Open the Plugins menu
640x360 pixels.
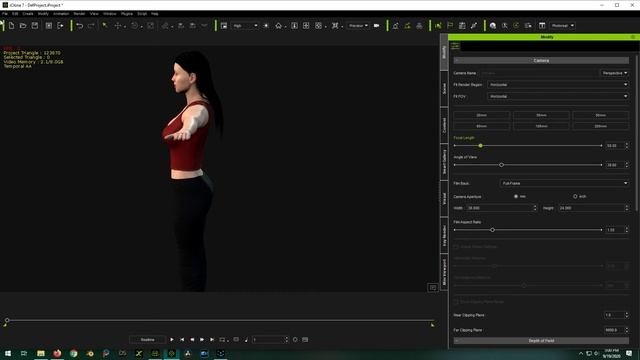(x=127, y=14)
